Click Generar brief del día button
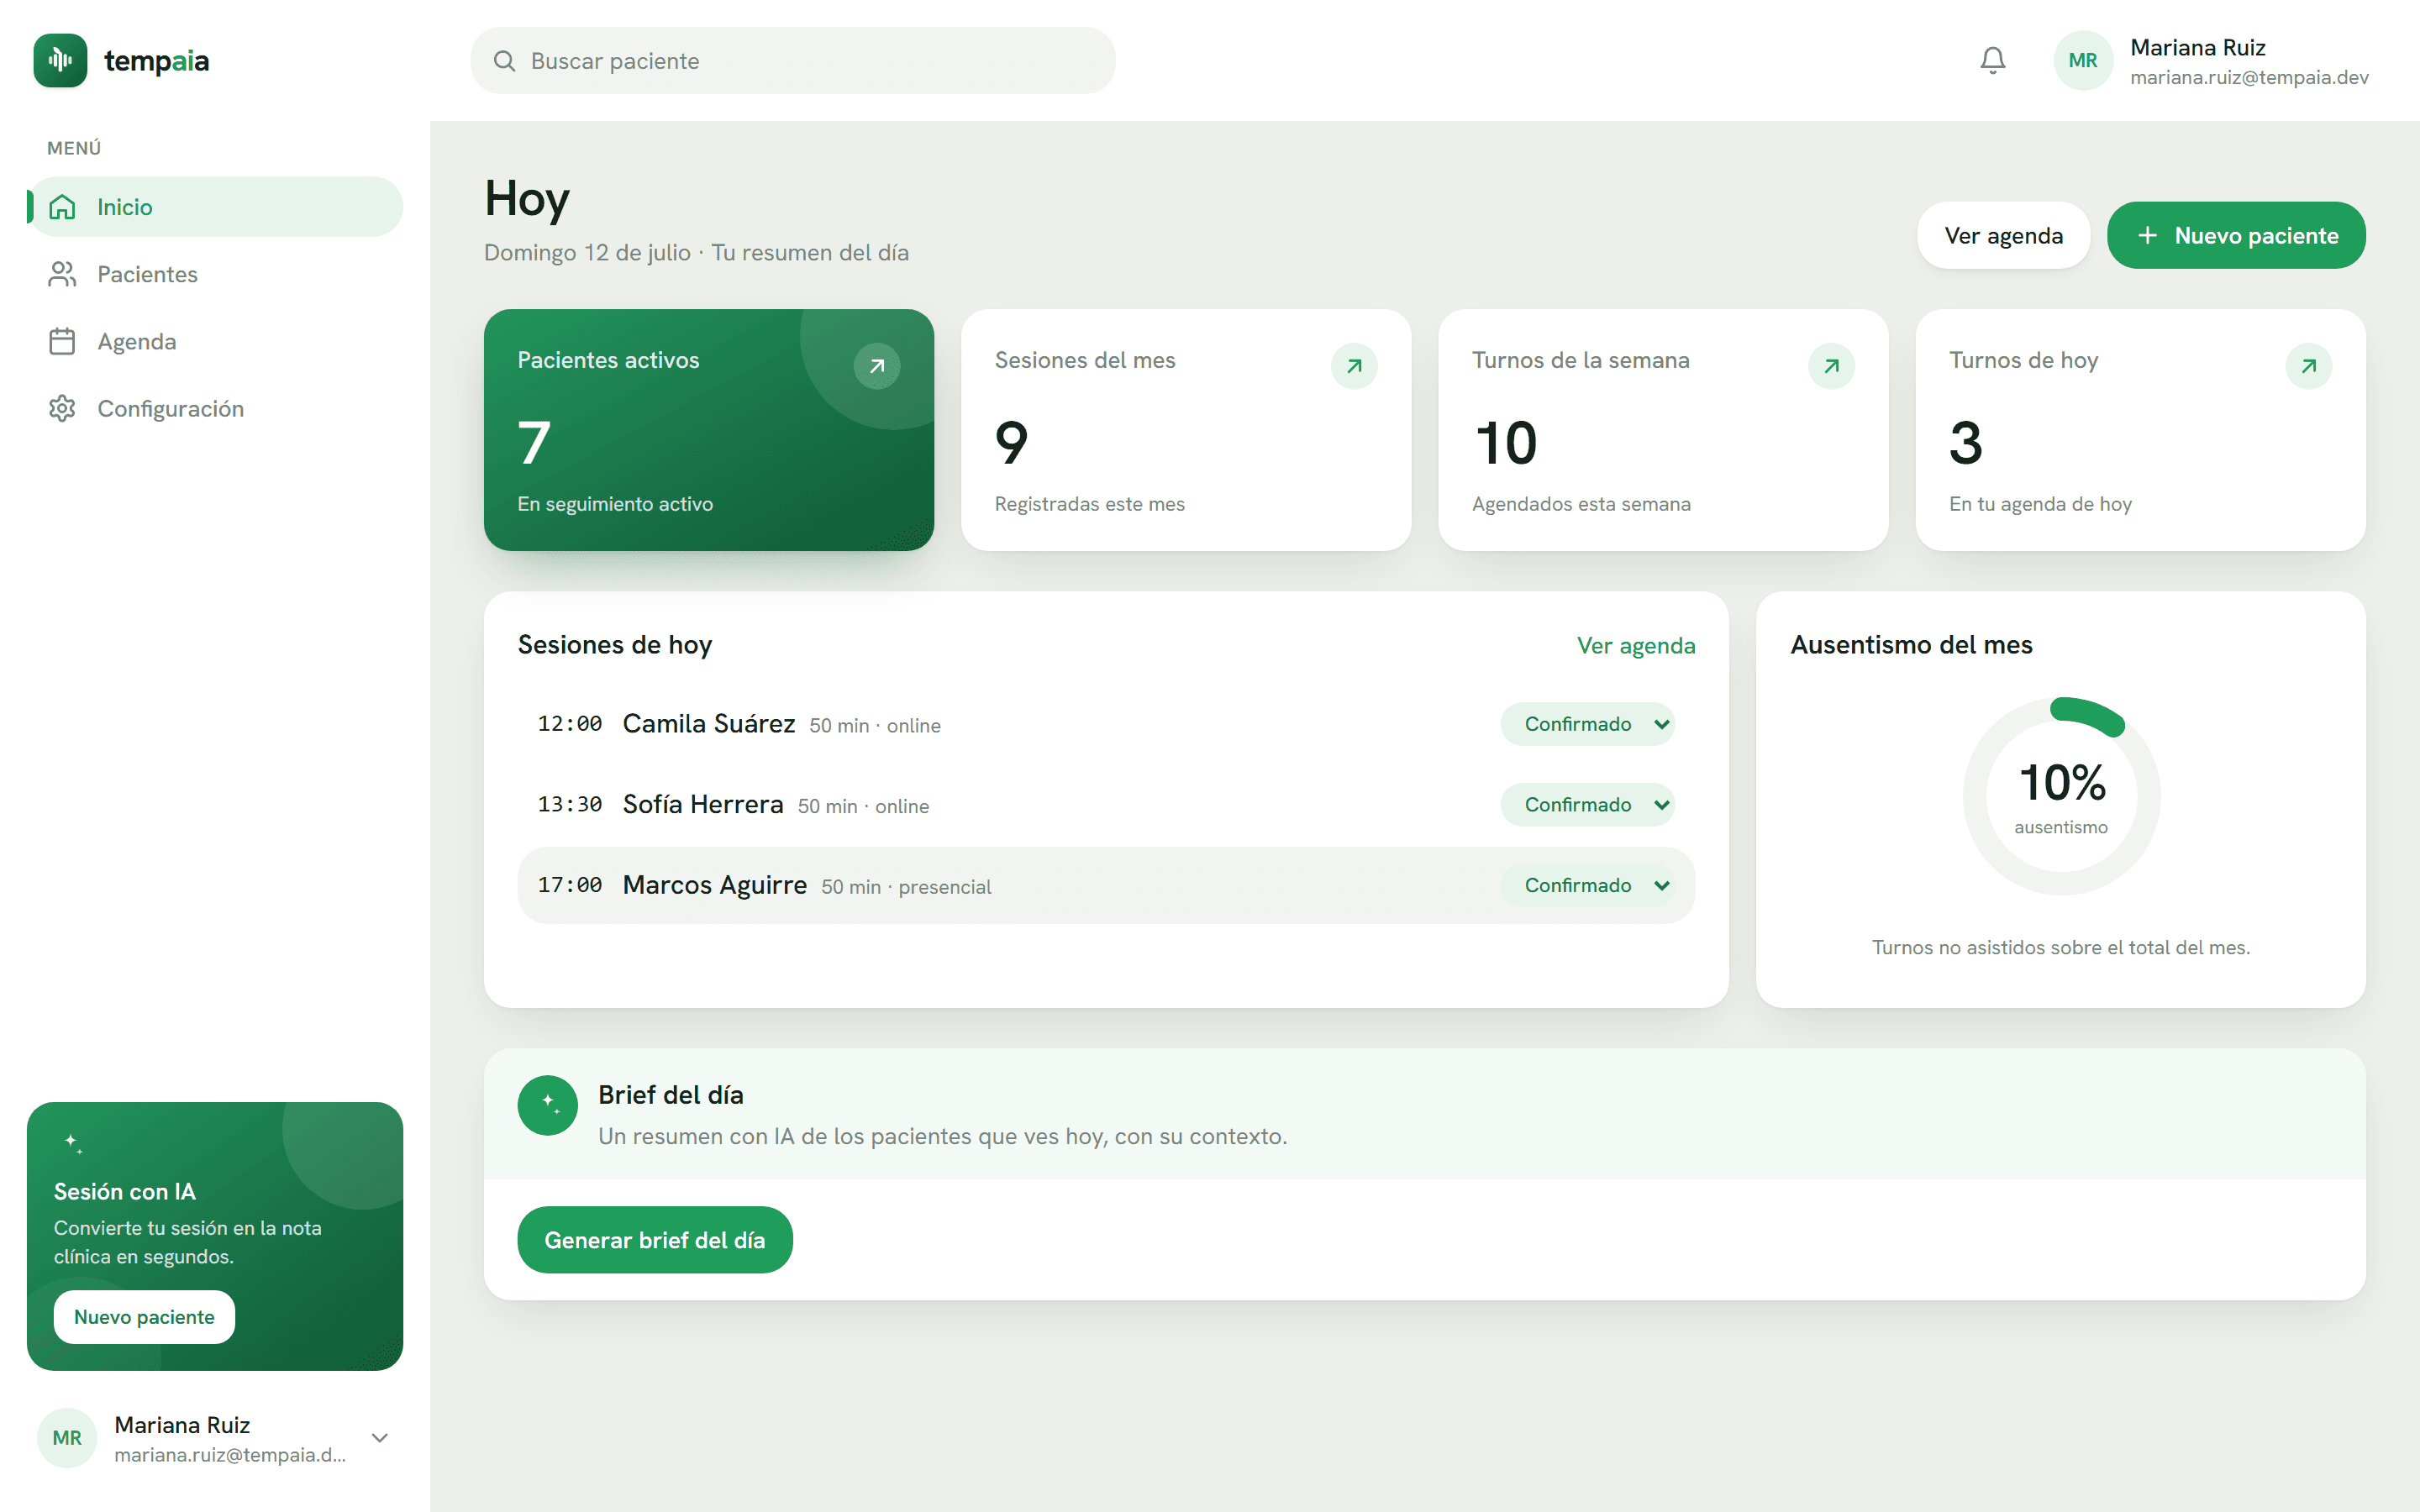 [655, 1240]
